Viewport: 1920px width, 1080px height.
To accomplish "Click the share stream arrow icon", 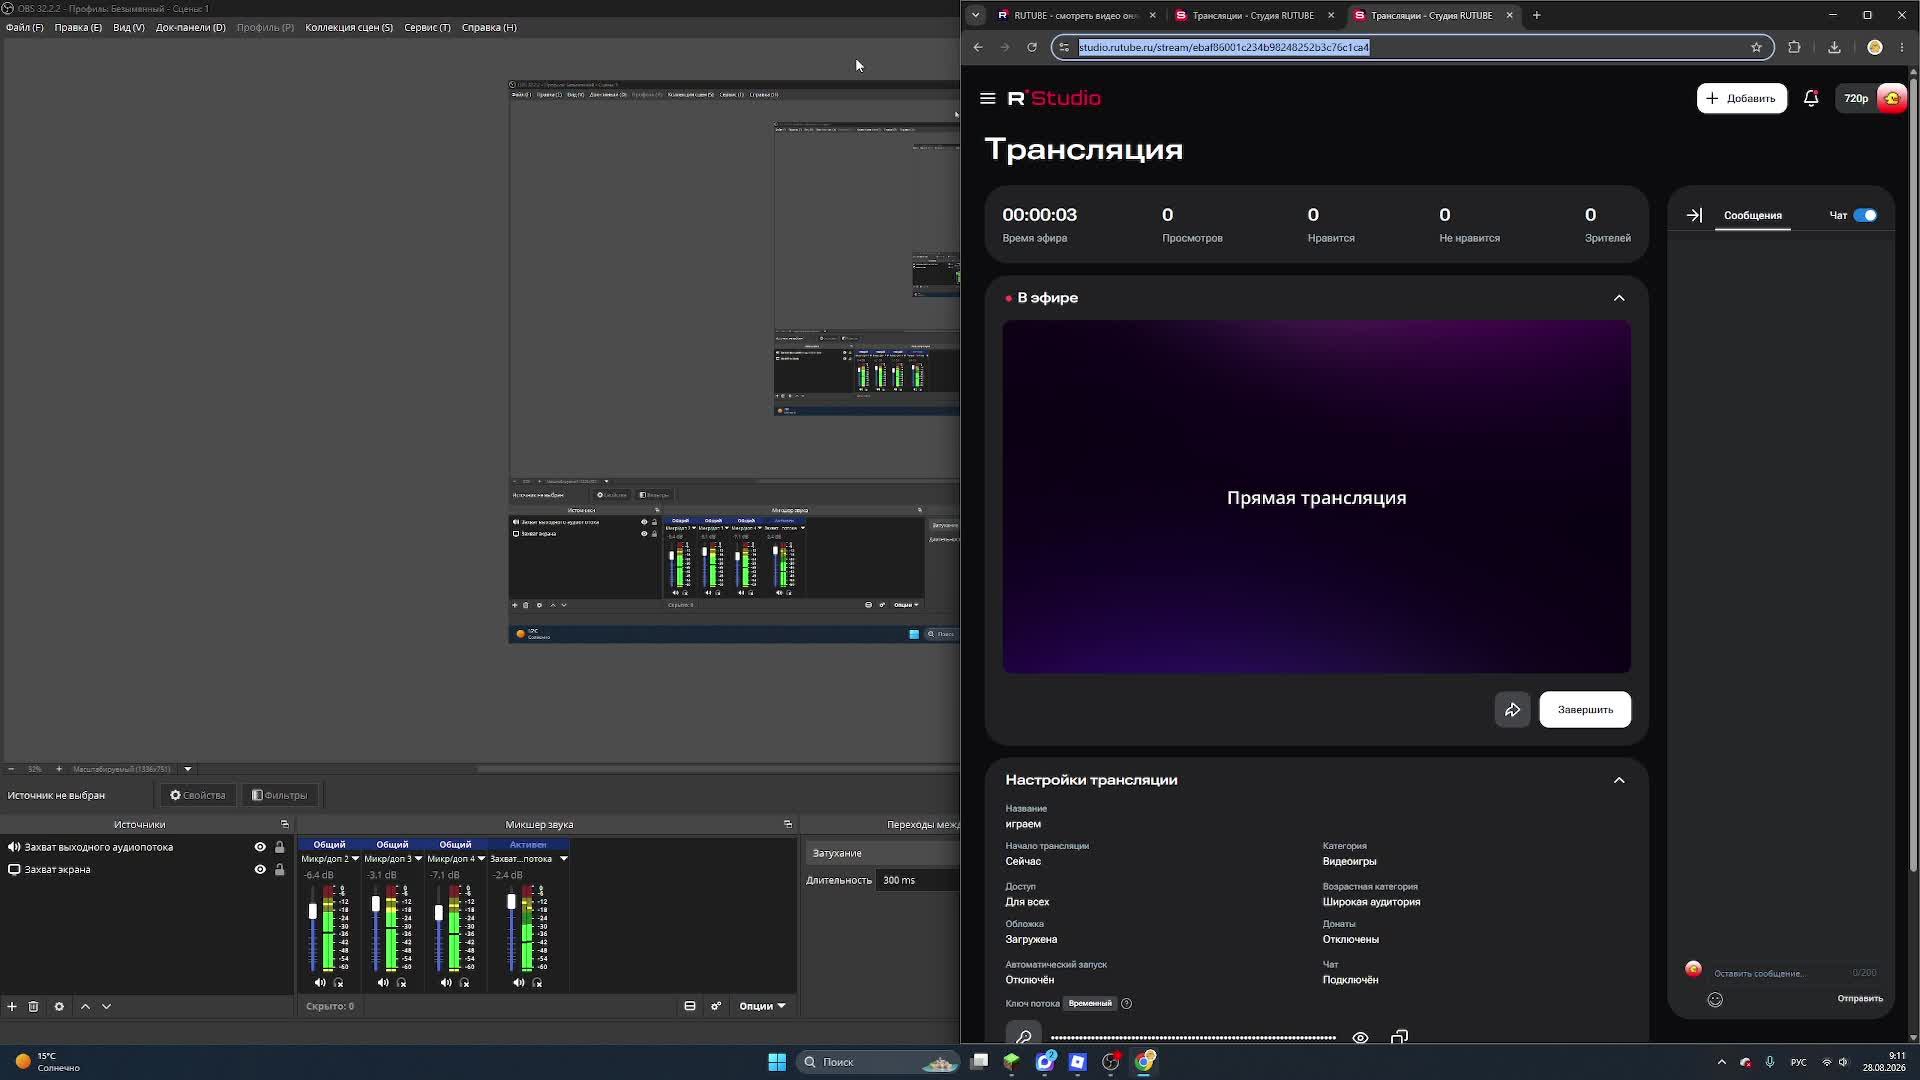I will pyautogui.click(x=1512, y=710).
